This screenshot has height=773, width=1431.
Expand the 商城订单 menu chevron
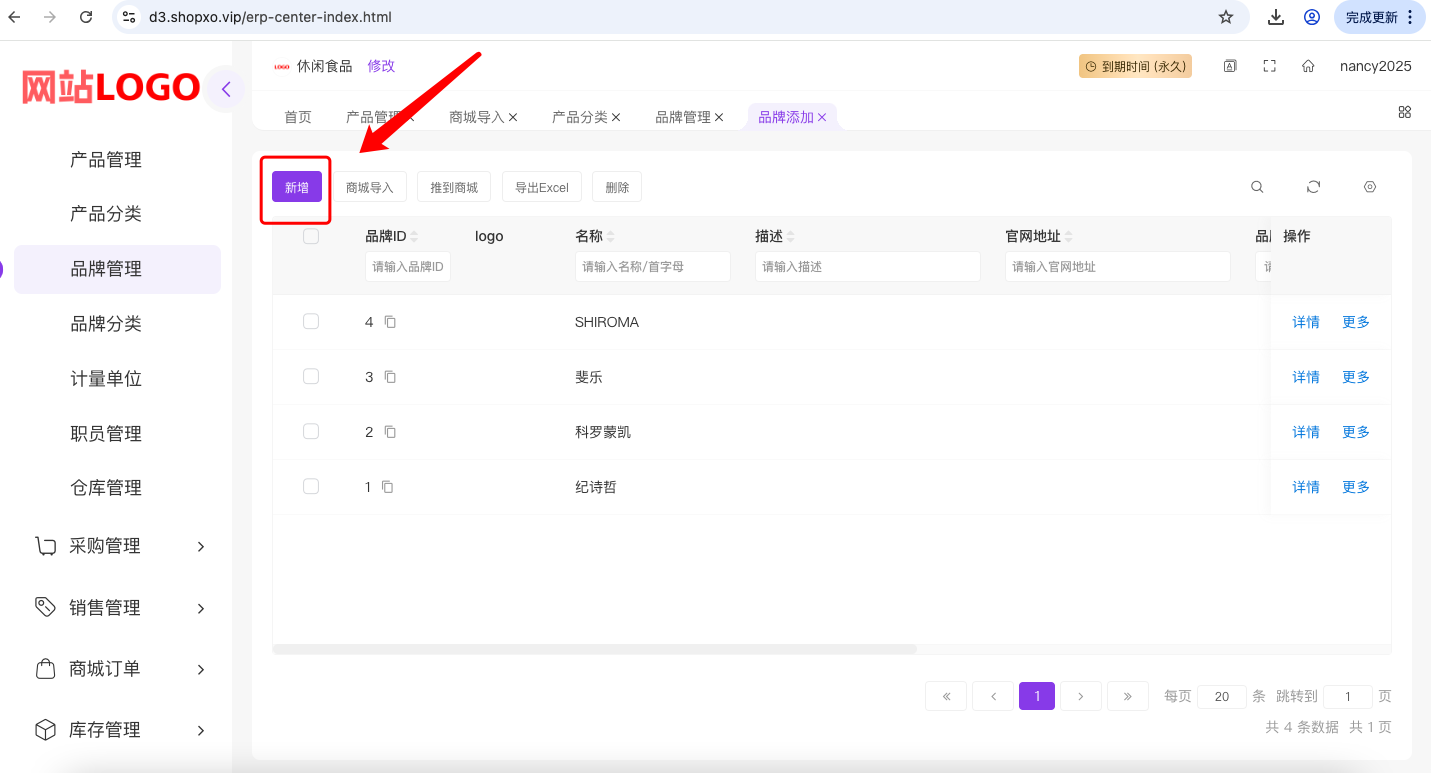(x=201, y=669)
